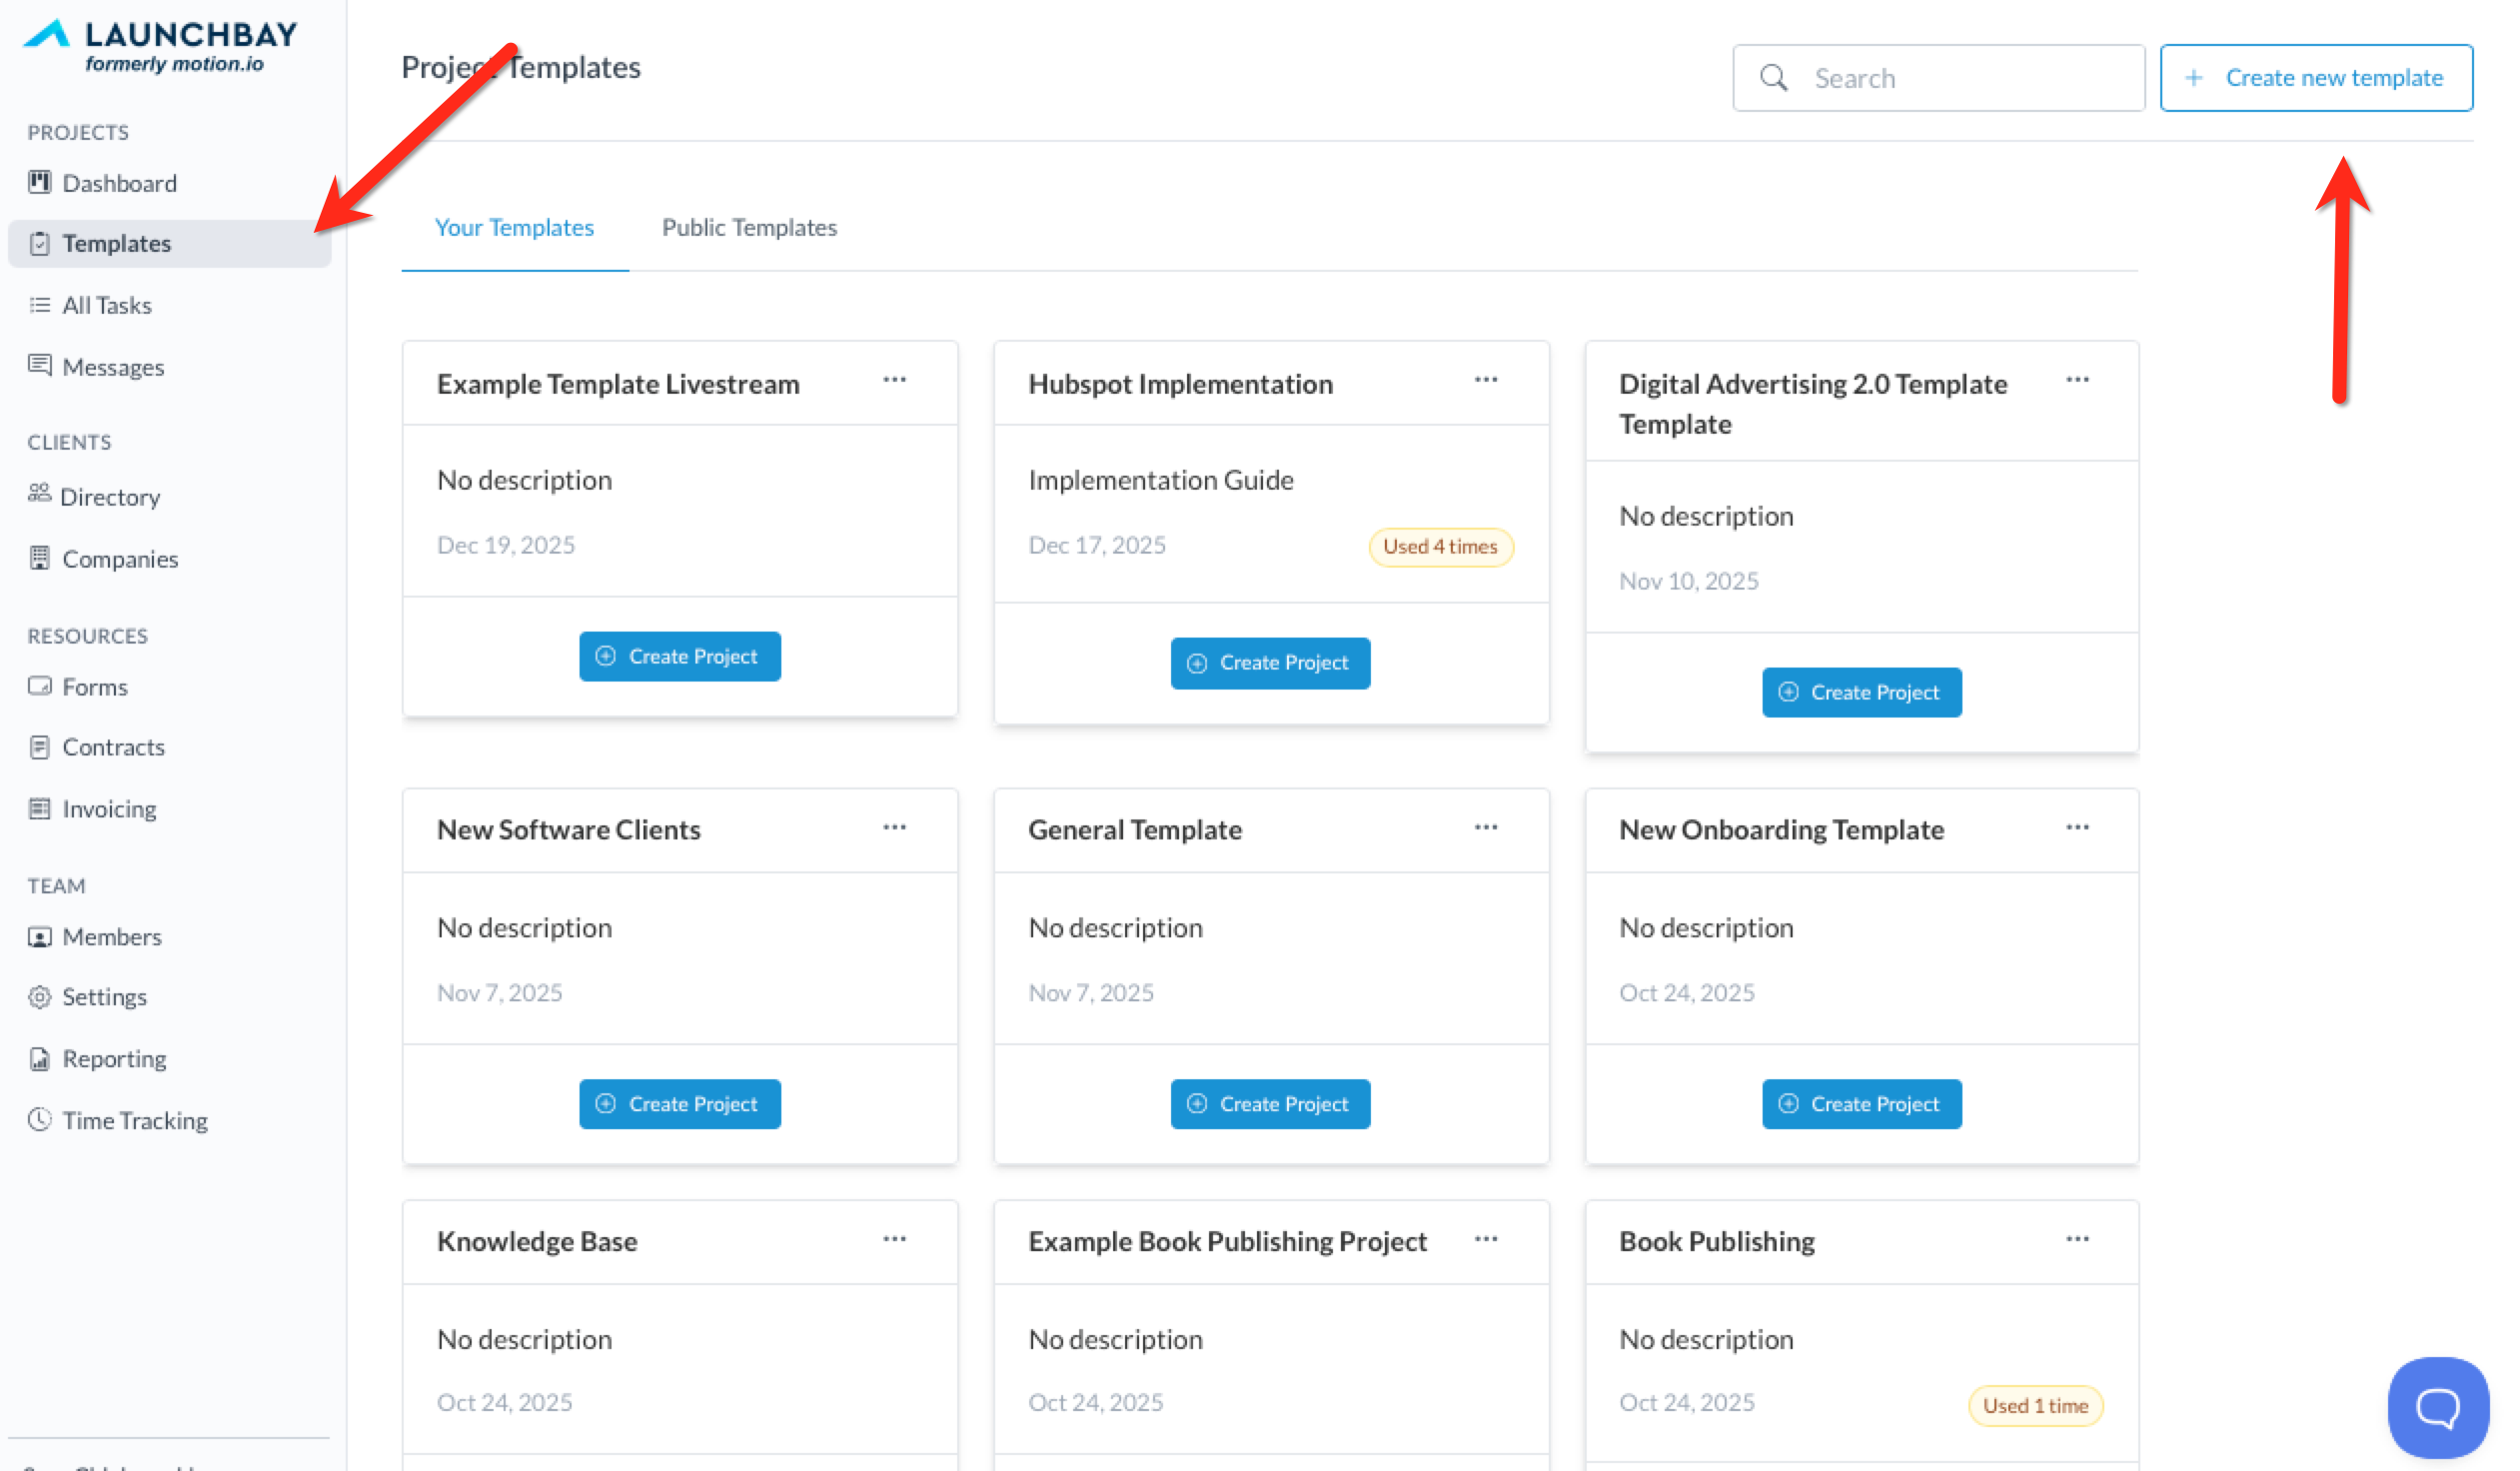Click into the Search field
This screenshot has height=1471, width=2520.
[x=1960, y=78]
